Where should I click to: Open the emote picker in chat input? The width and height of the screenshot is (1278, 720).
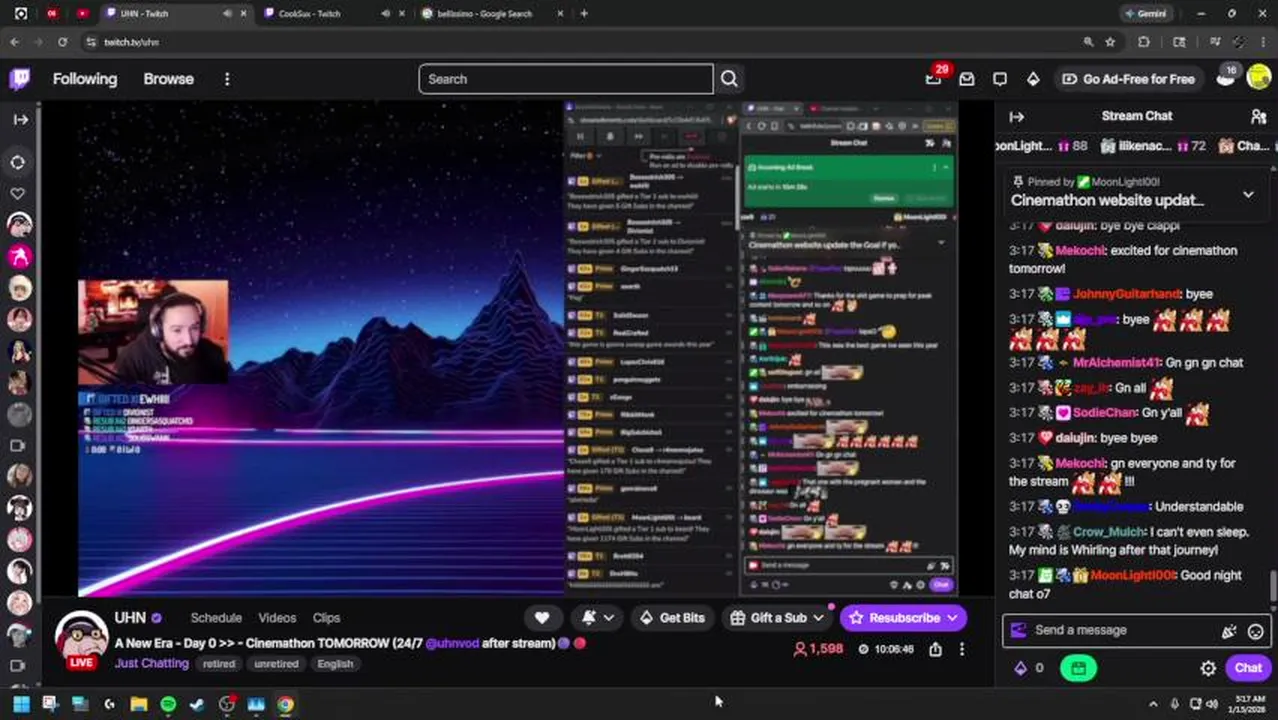1256,631
